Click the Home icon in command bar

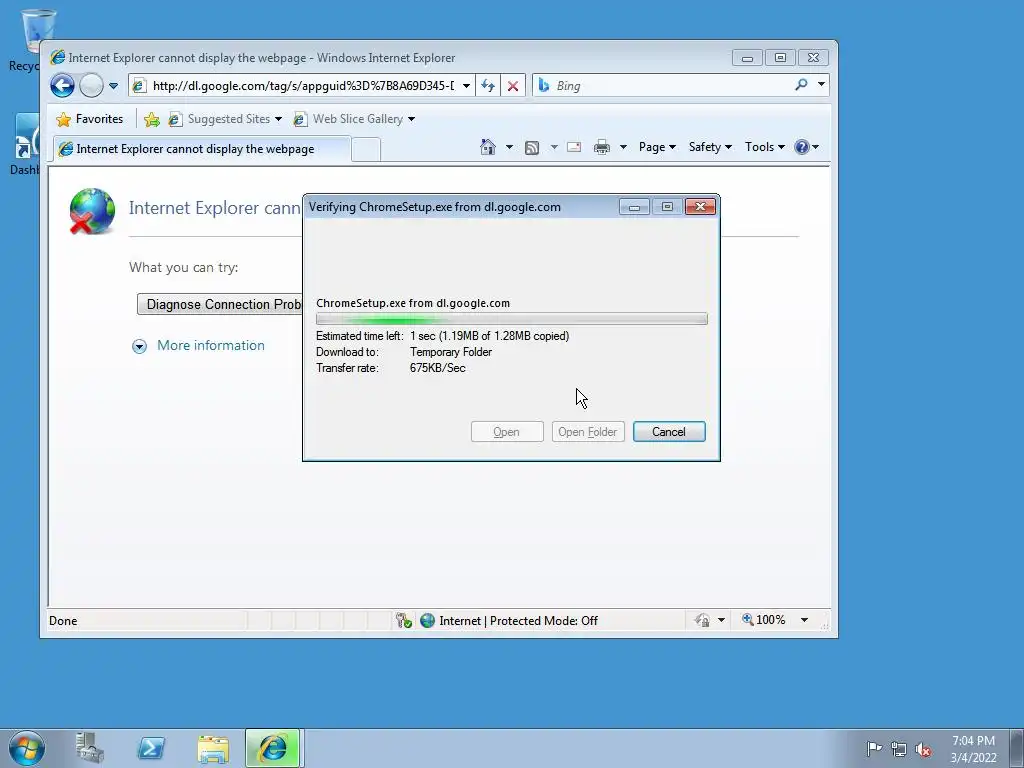(488, 147)
